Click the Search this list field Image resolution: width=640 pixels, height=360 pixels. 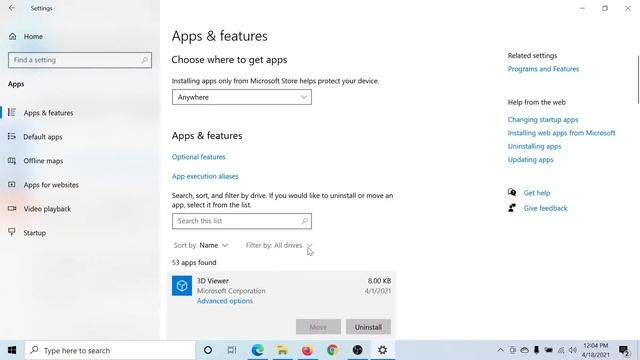(x=242, y=221)
